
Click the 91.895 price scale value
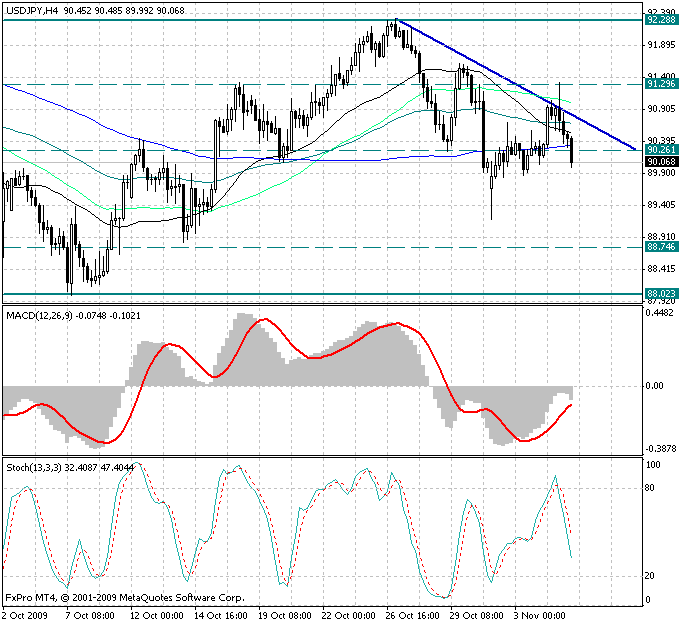[x=661, y=45]
